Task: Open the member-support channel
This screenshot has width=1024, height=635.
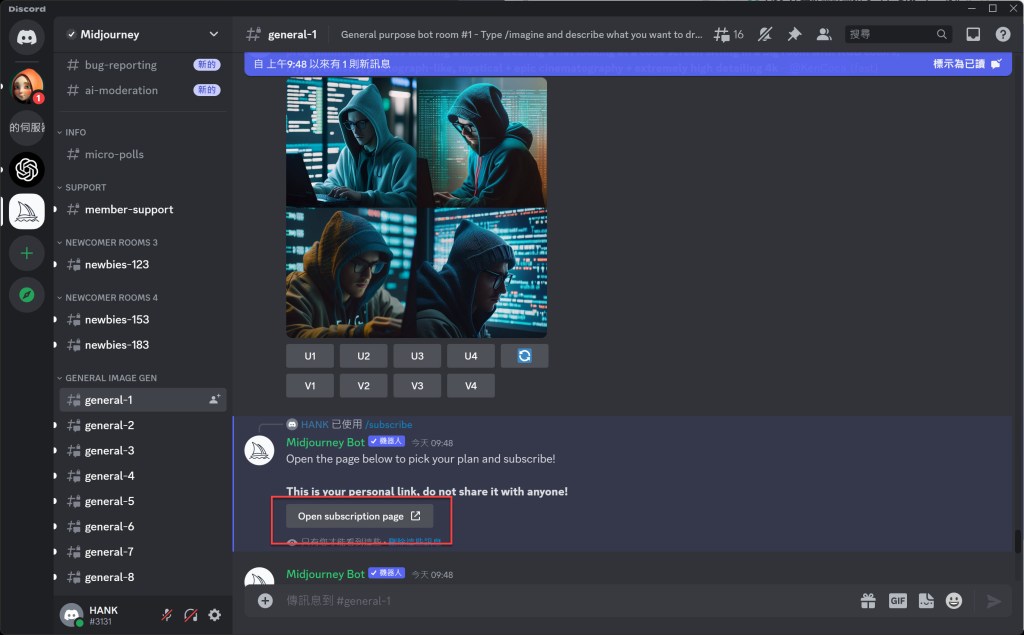Action: coord(128,209)
